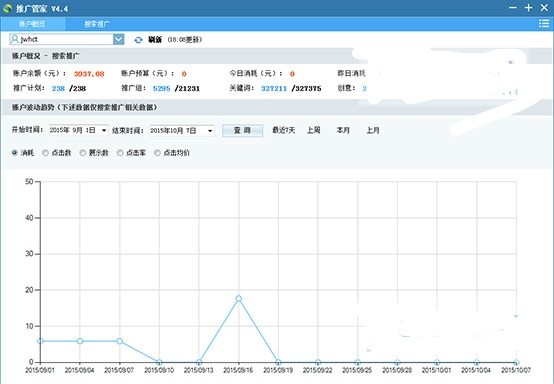This screenshot has height=384, width=554.
Task: Click the account balance value 3937.08
Action: [x=89, y=74]
